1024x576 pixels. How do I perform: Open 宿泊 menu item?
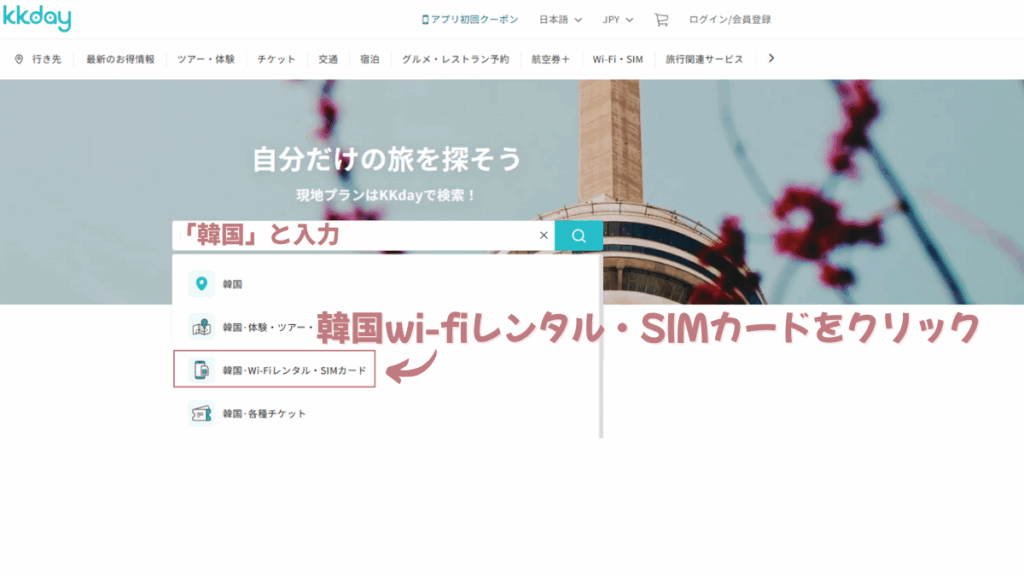[370, 59]
